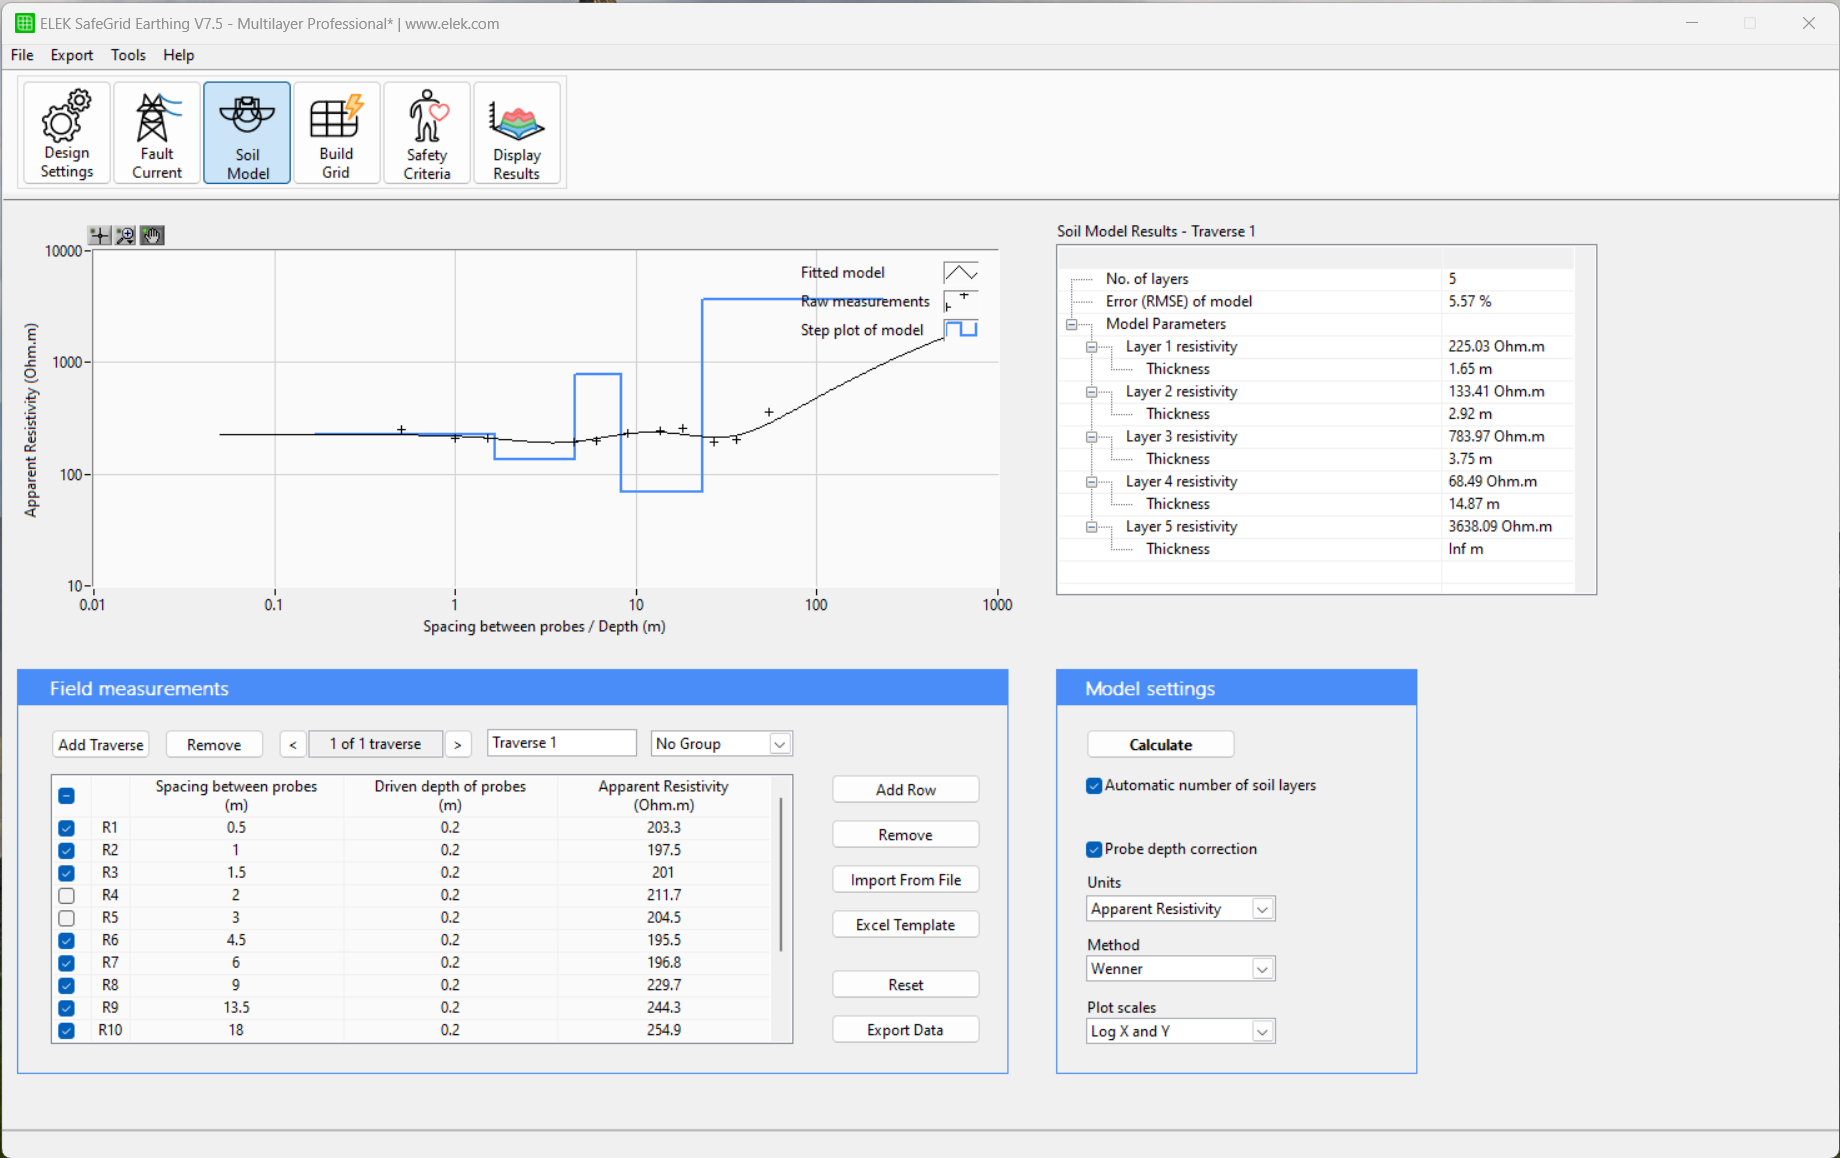The image size is (1840, 1158).
Task: Open the Fault Current module
Action: pos(157,133)
